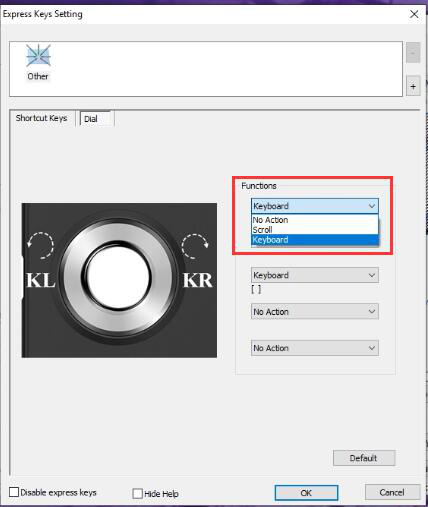Click the KL counterclockwise rotation arrow

point(40,245)
